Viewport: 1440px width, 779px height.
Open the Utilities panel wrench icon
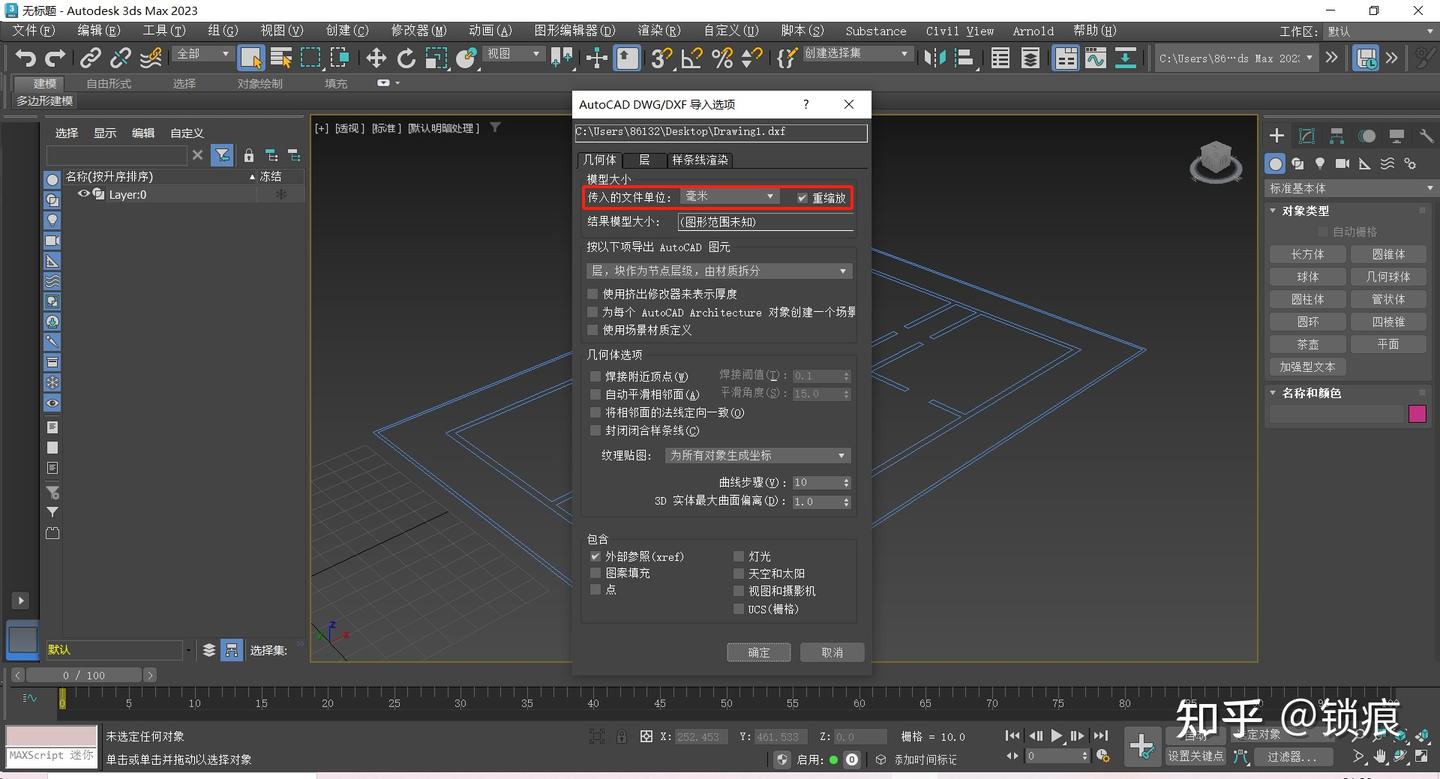pyautogui.click(x=1427, y=135)
